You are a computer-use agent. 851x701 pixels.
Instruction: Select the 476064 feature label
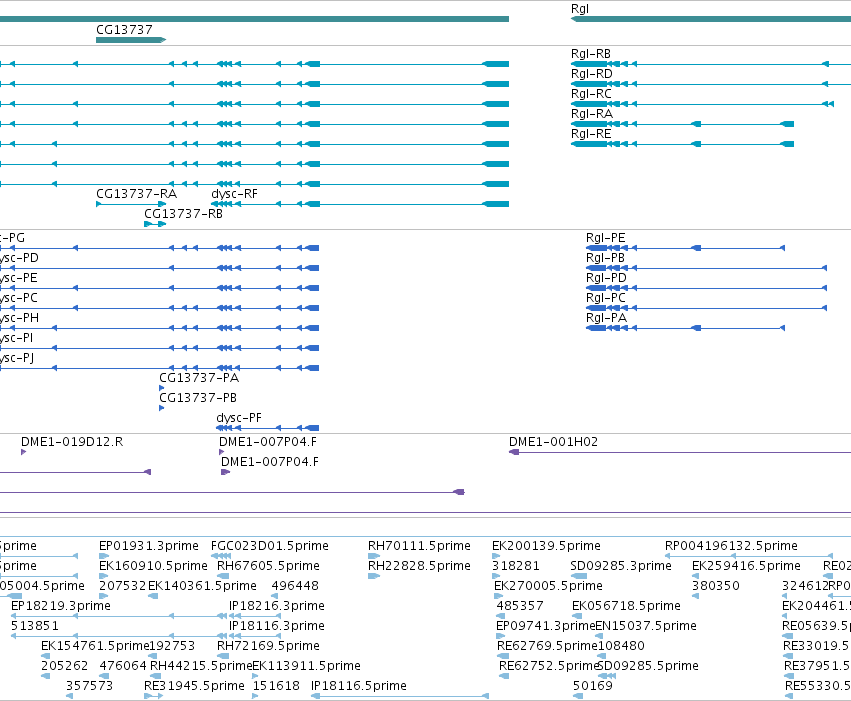click(123, 666)
